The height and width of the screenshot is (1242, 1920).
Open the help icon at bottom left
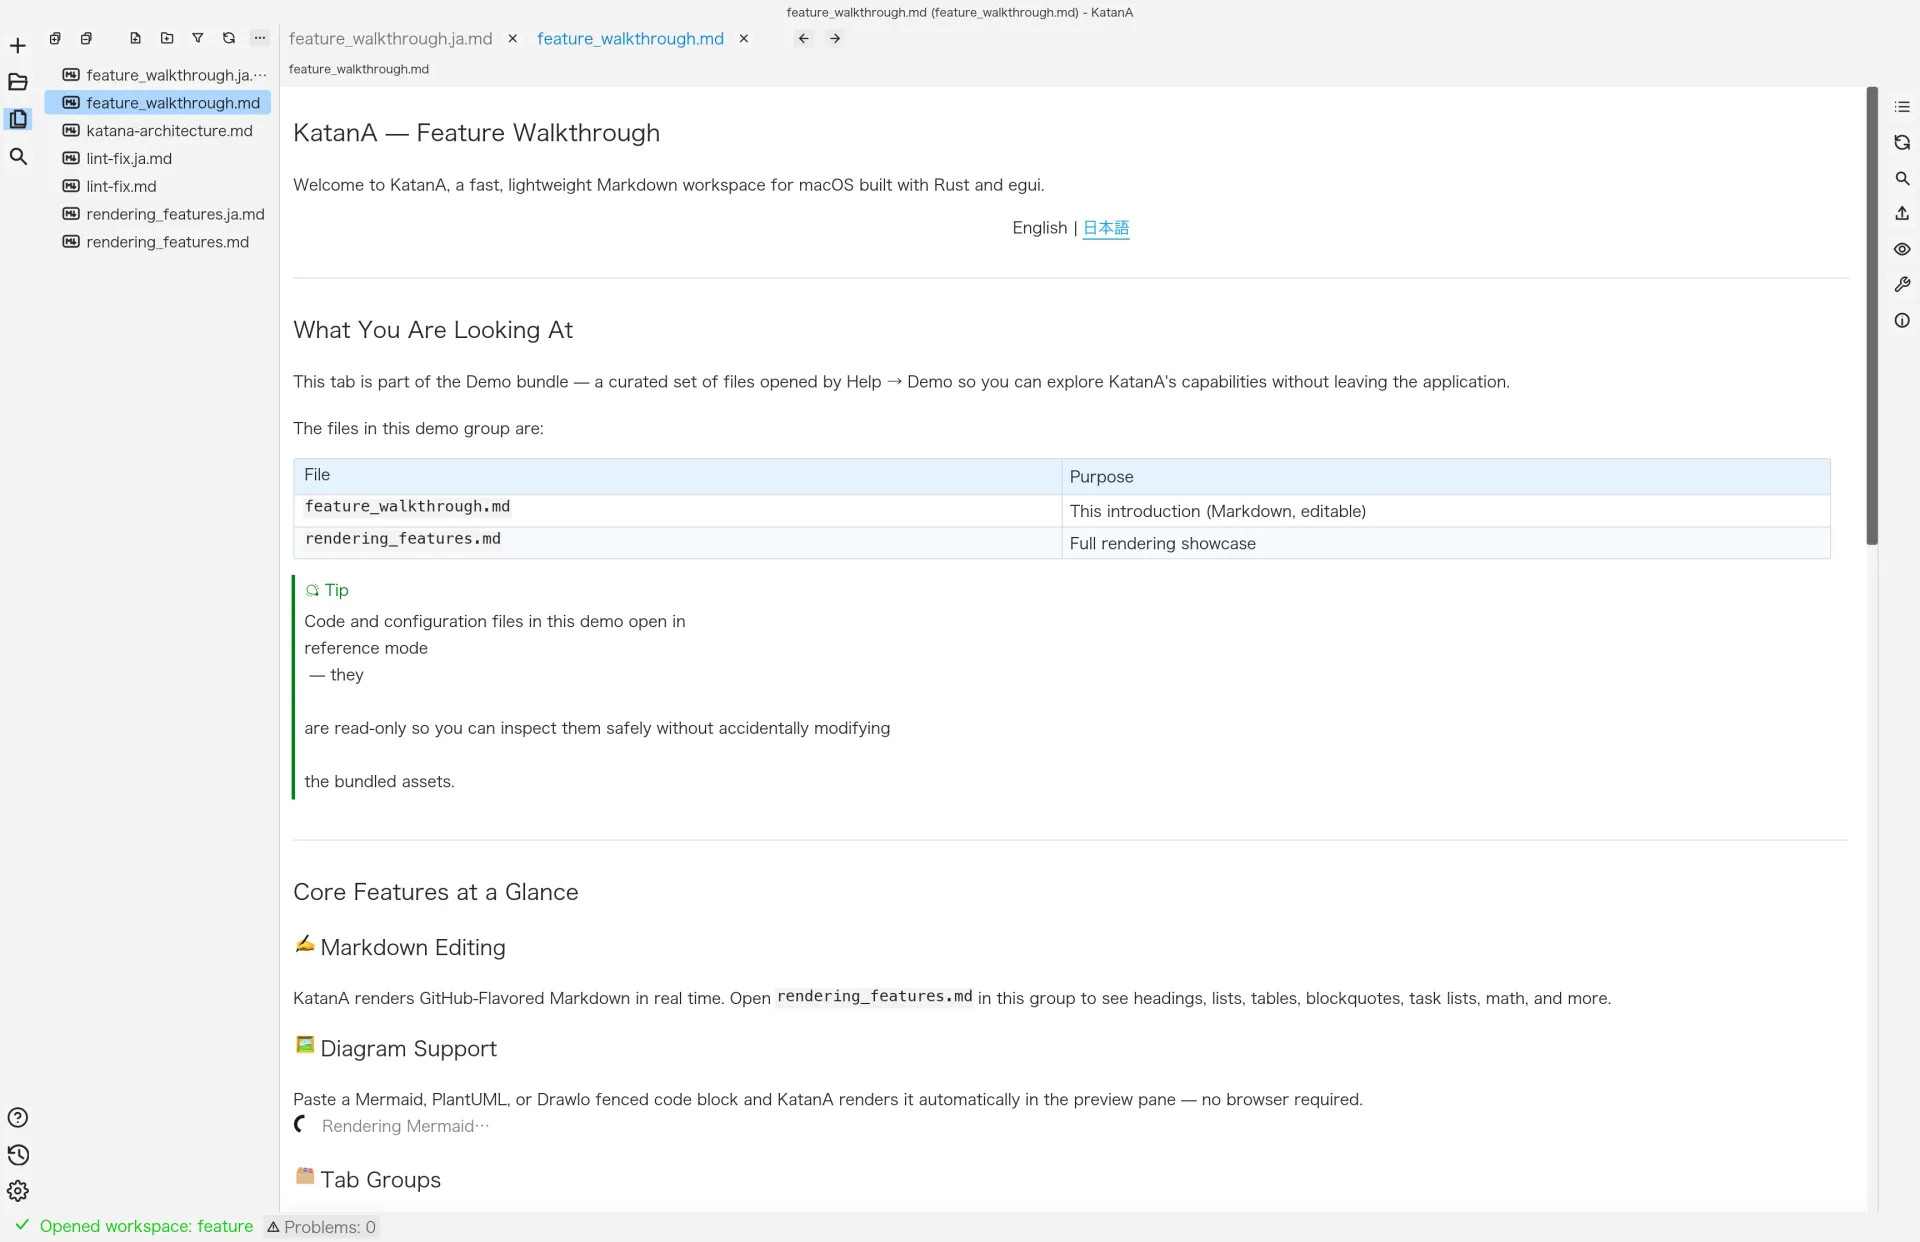(18, 1118)
